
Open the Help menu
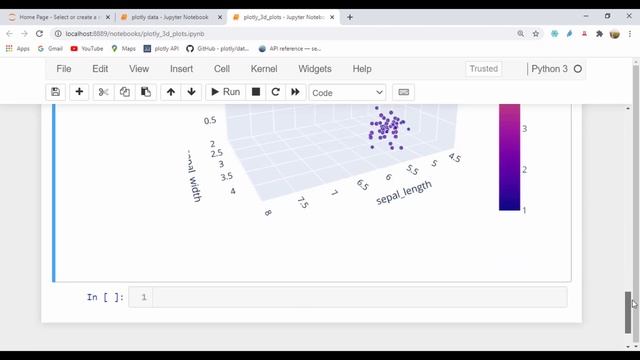(x=362, y=69)
